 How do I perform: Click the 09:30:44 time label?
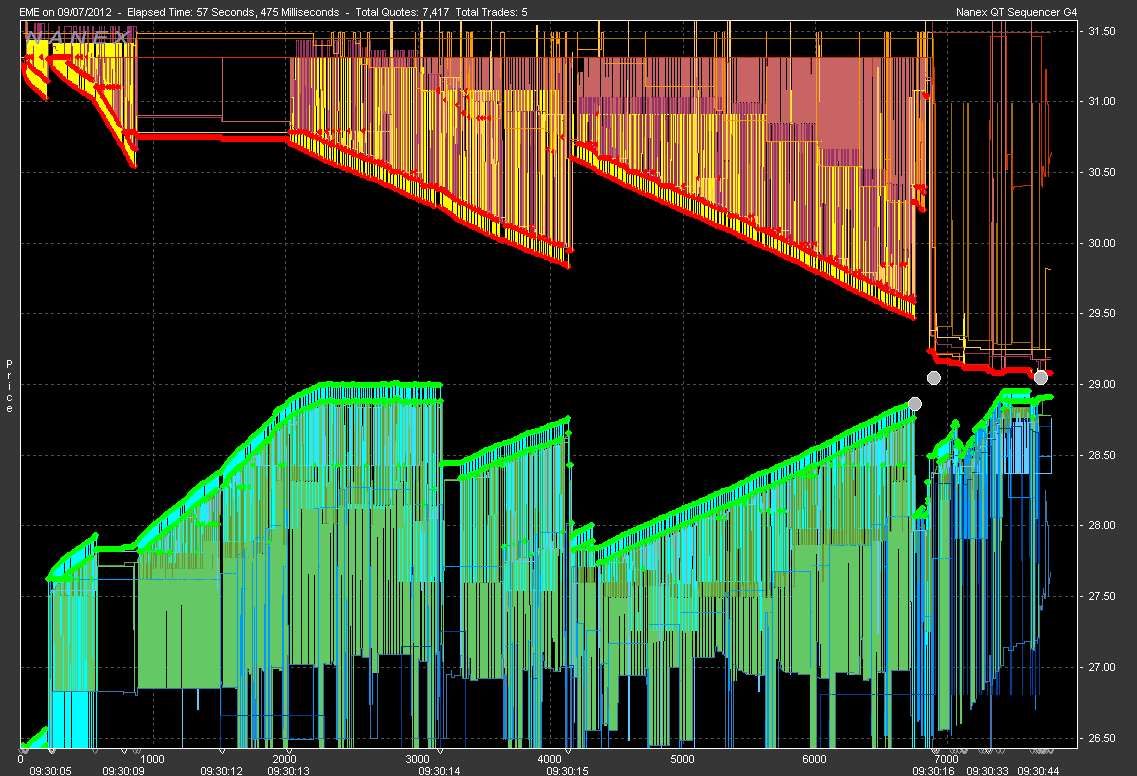tap(1038, 770)
